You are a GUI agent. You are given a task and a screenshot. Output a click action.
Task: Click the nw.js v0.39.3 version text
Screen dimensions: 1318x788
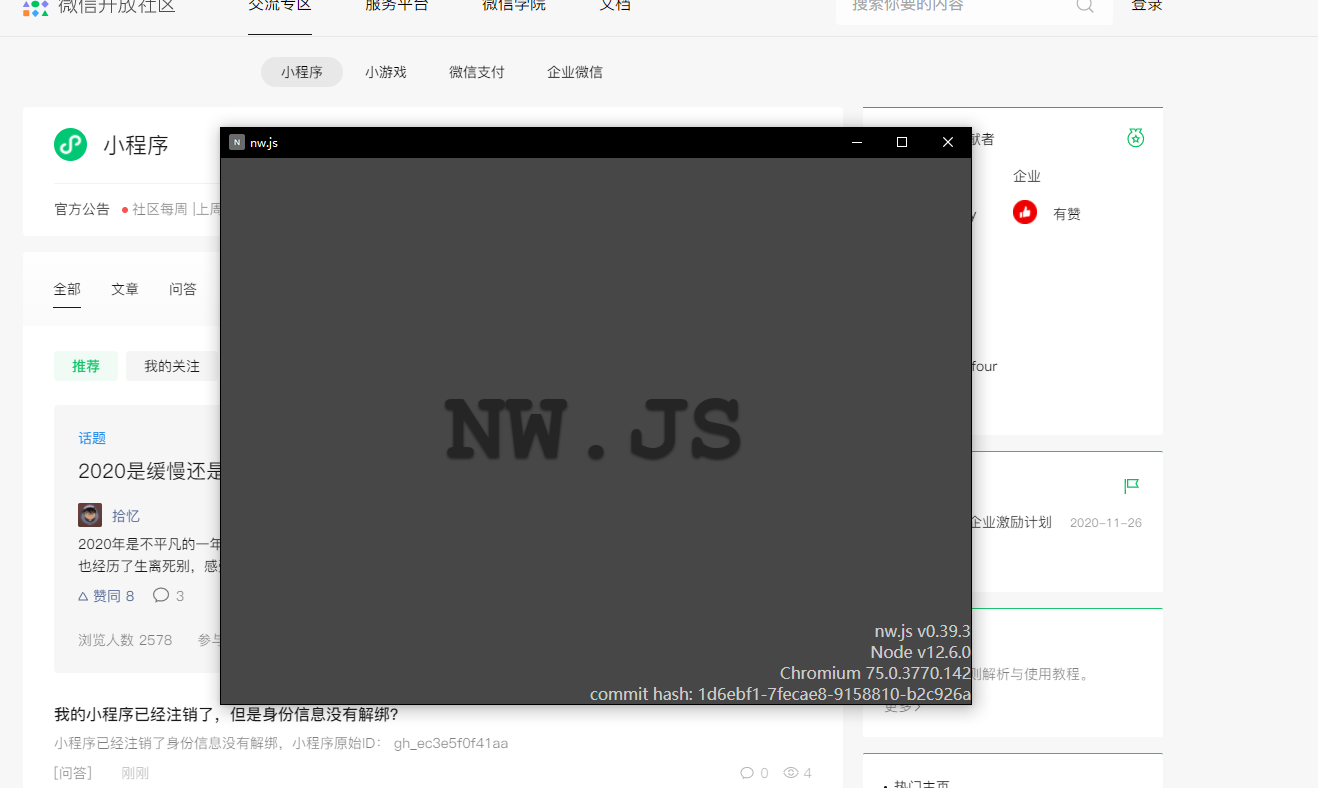(922, 631)
